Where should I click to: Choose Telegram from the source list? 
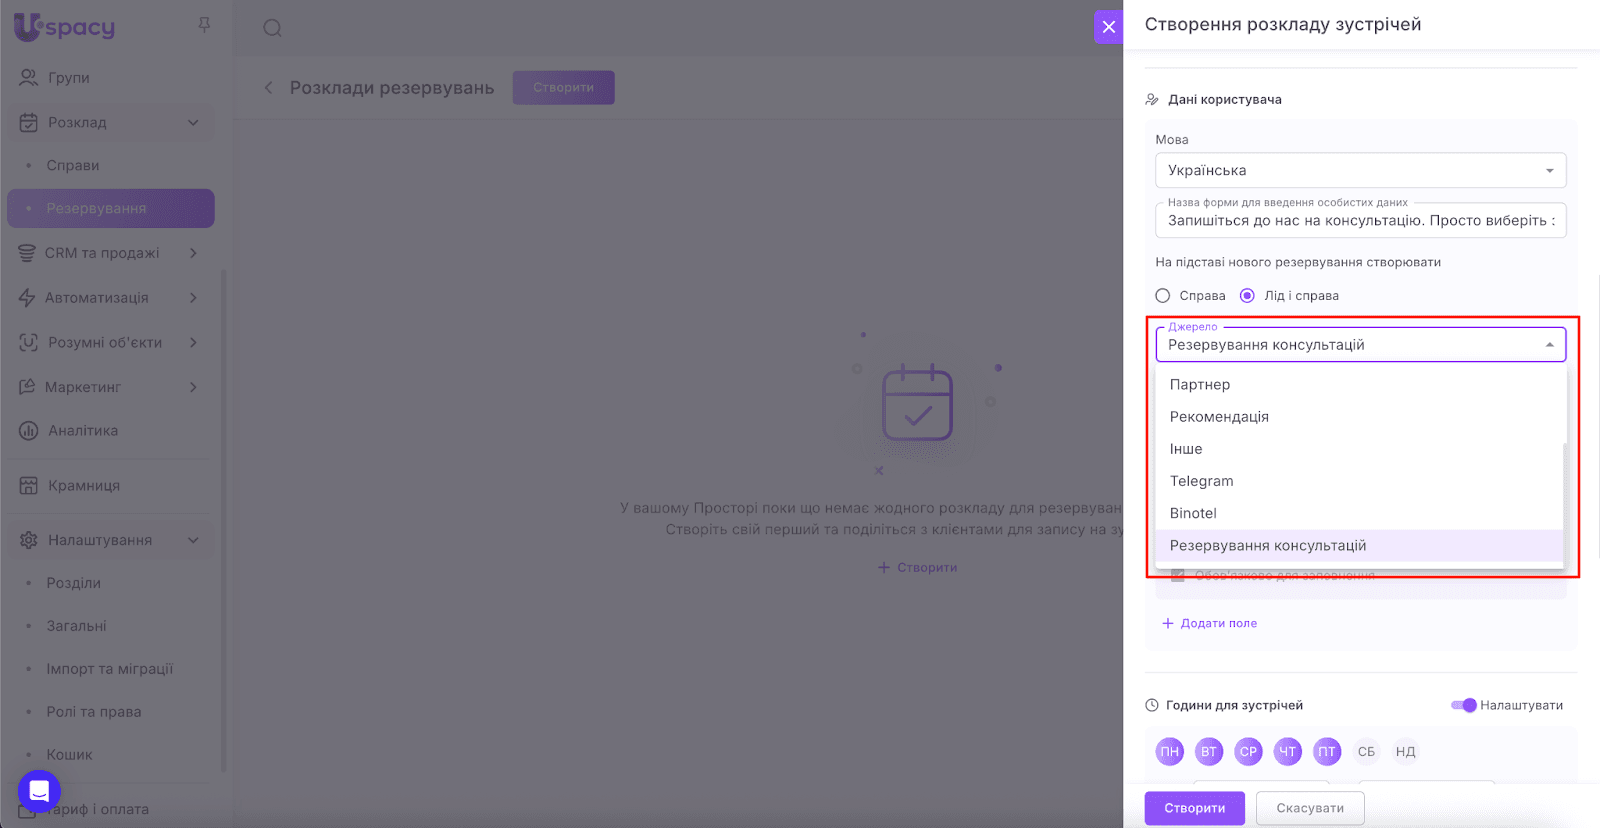pyautogui.click(x=1359, y=481)
